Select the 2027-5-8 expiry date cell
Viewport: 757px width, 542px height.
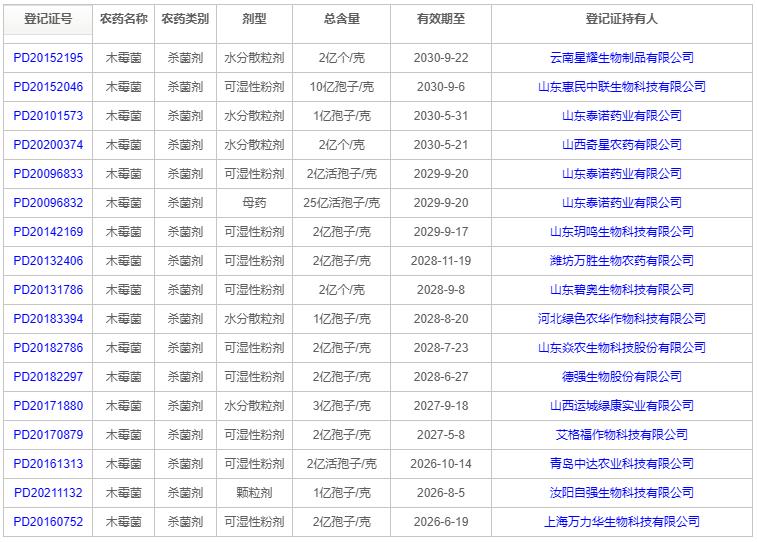(x=441, y=434)
